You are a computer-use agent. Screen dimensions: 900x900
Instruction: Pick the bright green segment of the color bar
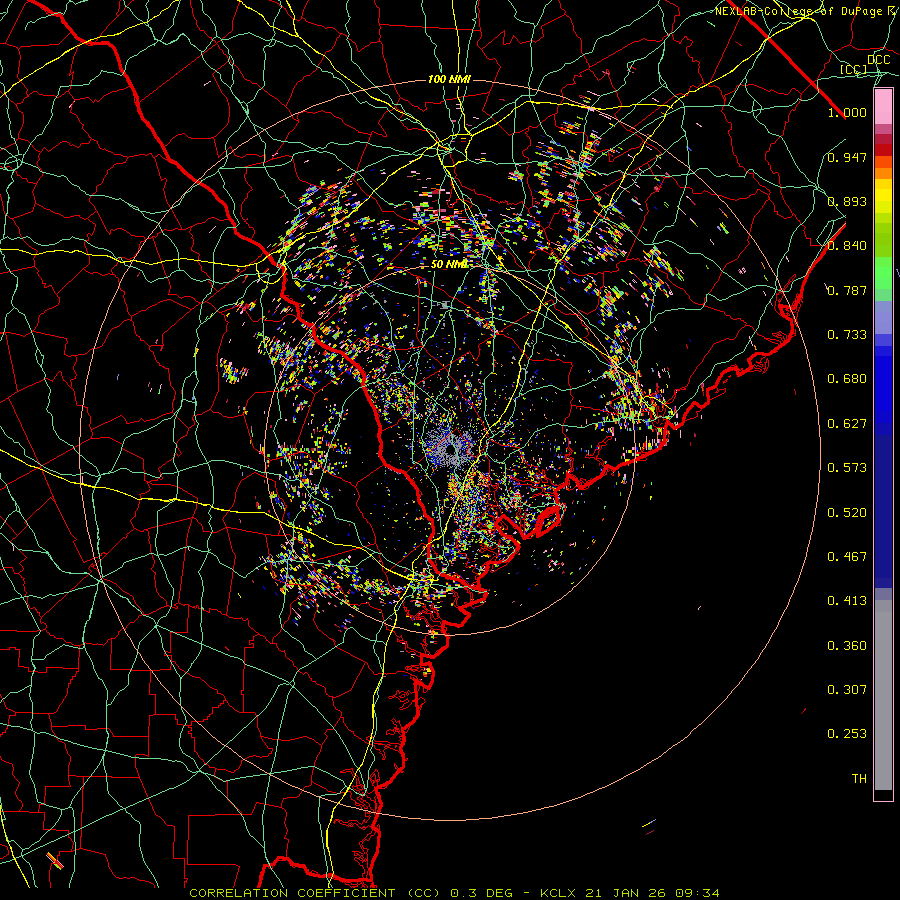pos(883,273)
